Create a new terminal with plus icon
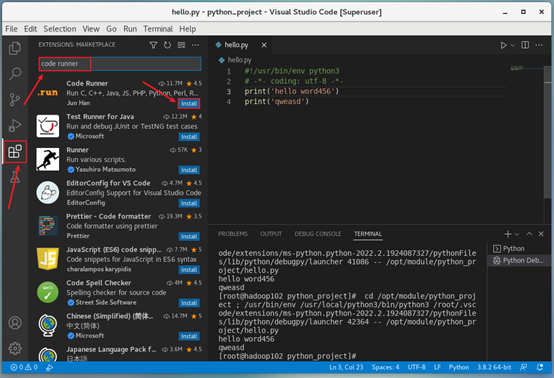The height and width of the screenshot is (378, 554). tap(508, 234)
